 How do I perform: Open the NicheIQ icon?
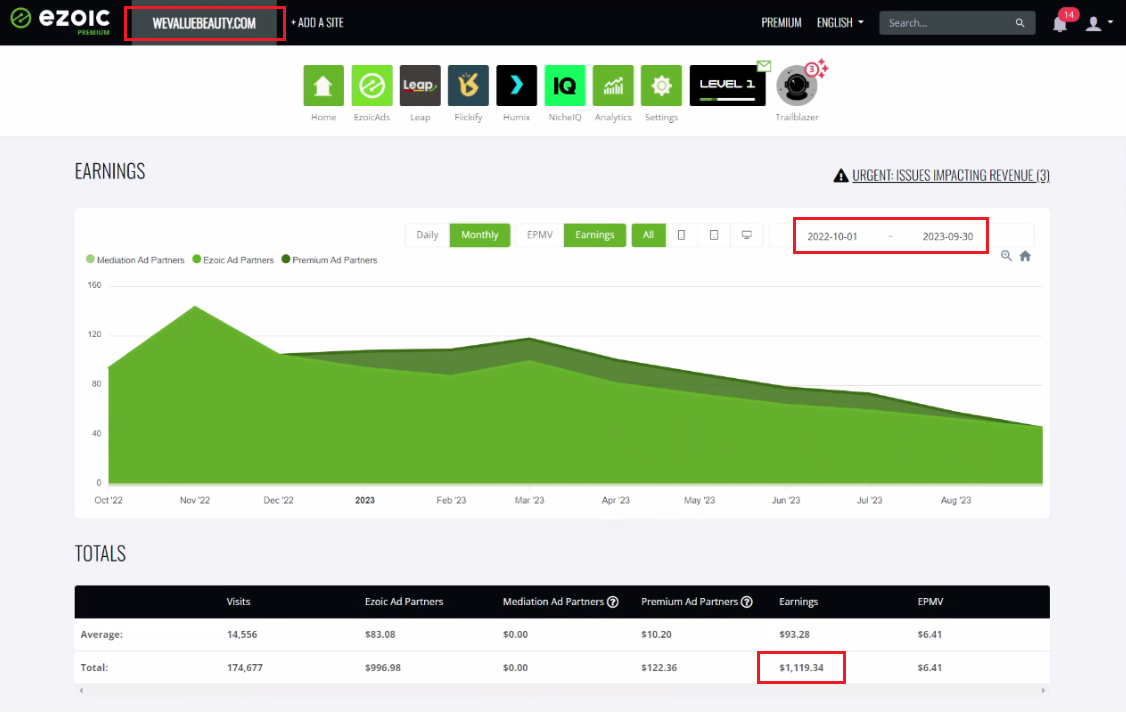click(x=564, y=85)
